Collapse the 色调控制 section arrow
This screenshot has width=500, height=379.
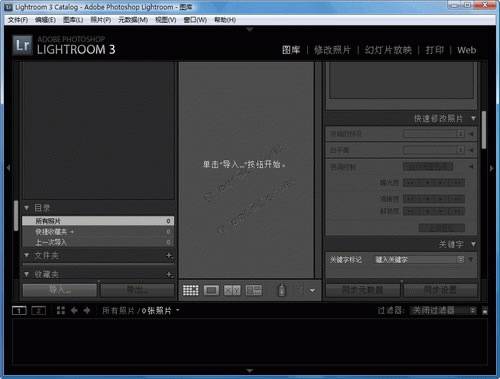471,166
